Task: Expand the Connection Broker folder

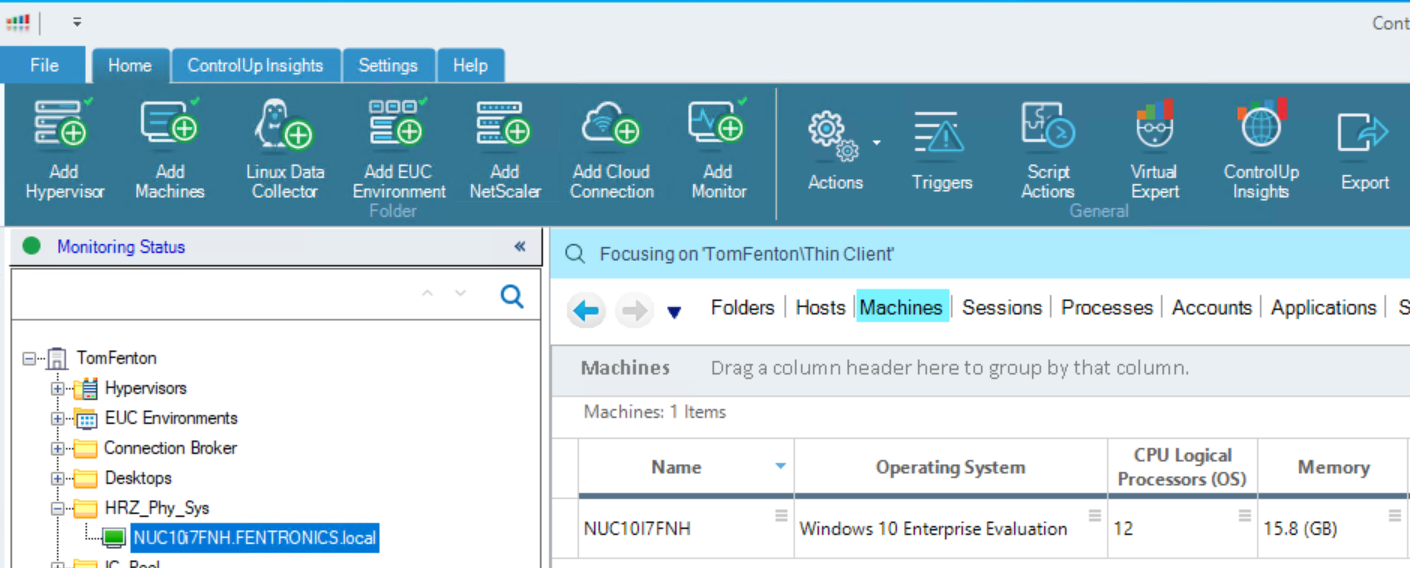Action: (x=58, y=448)
